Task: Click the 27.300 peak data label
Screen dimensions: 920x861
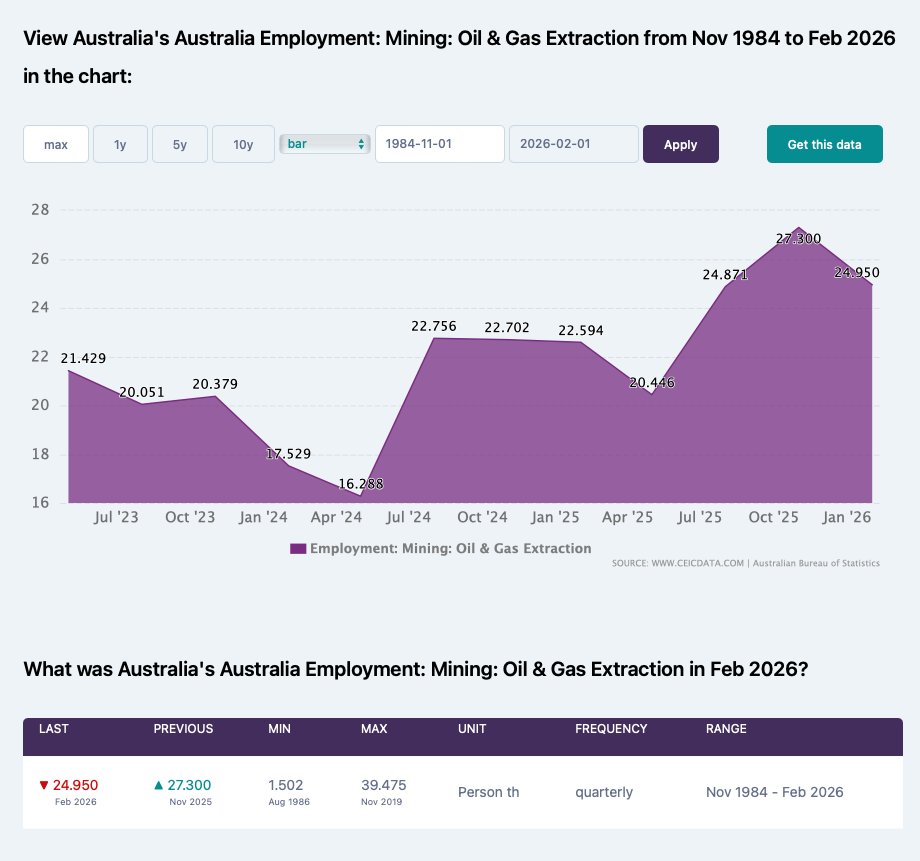Action: tap(798, 238)
